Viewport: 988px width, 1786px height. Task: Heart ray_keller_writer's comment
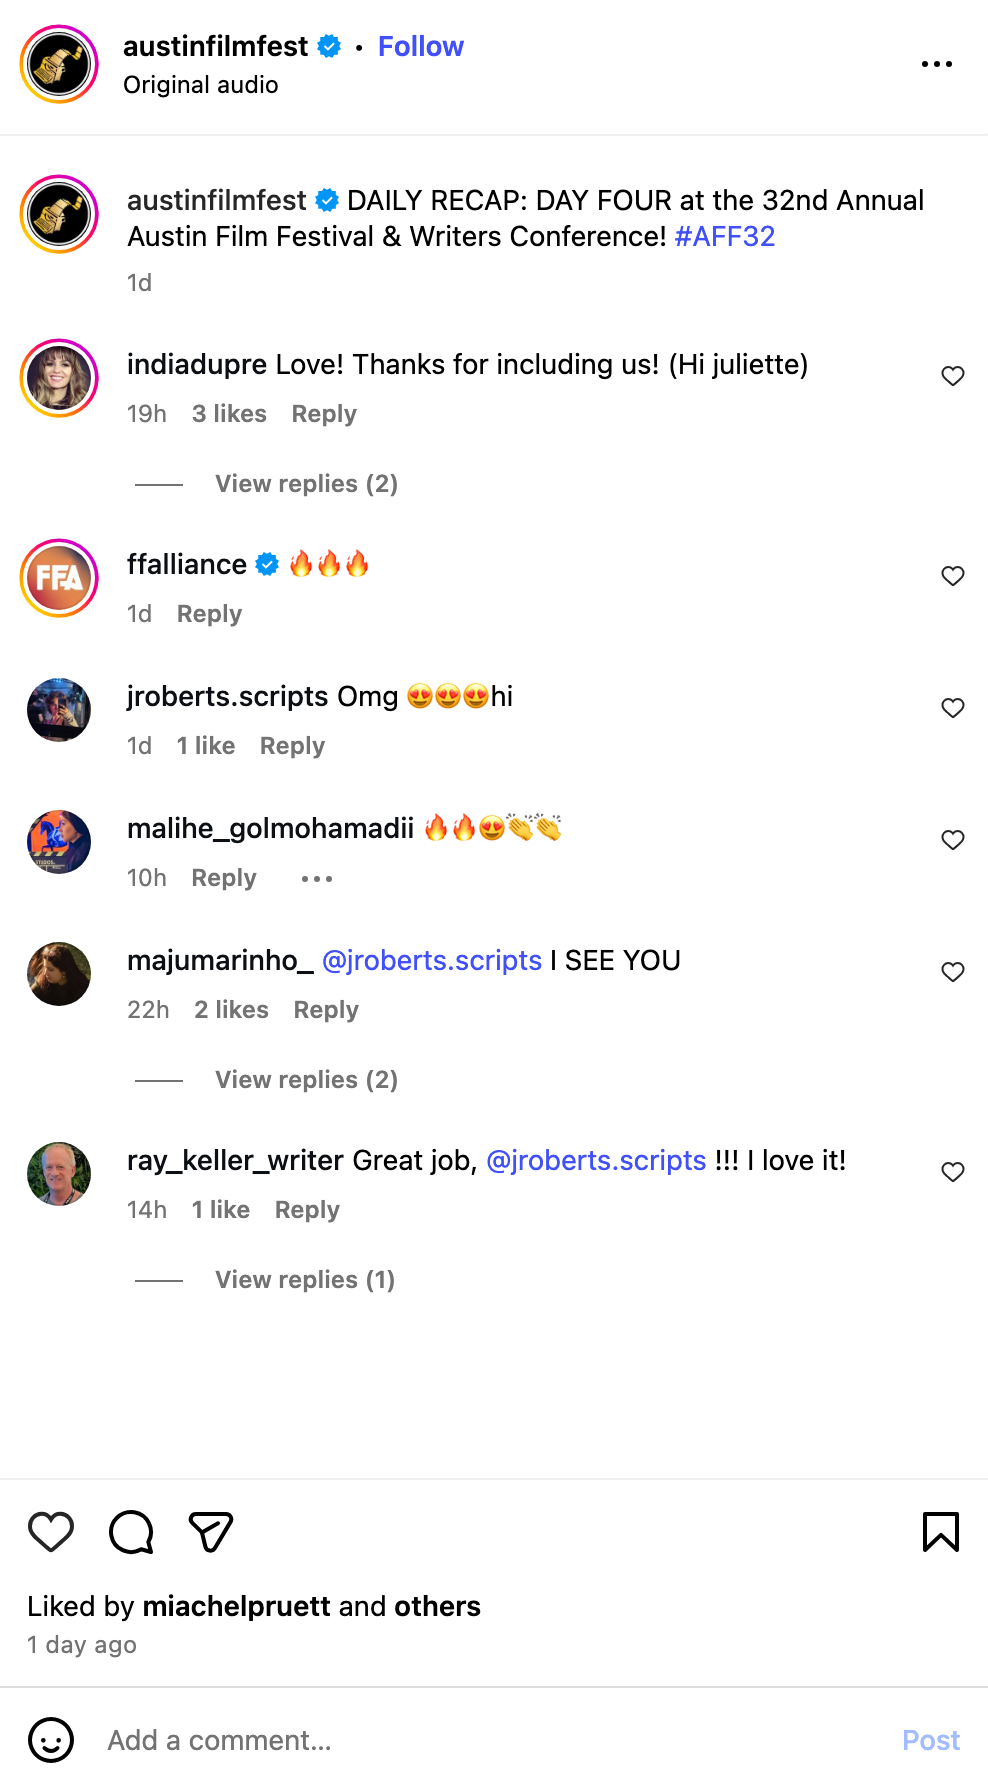click(953, 1172)
